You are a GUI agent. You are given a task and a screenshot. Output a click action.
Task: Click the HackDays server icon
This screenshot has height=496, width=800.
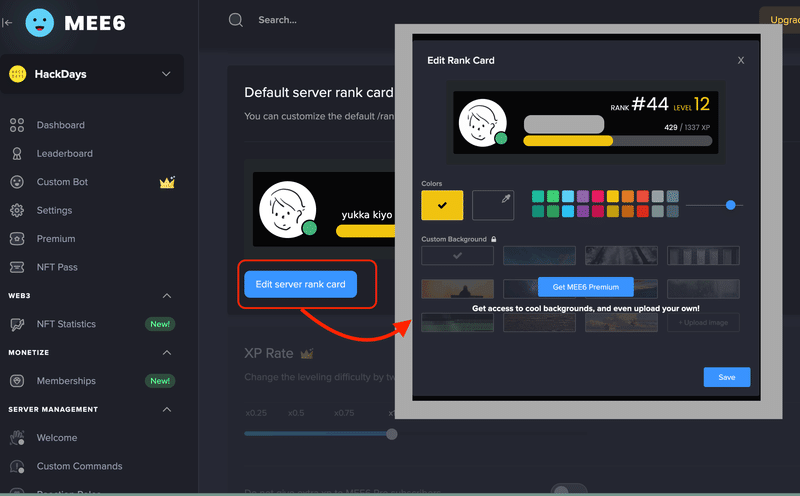click(18, 74)
